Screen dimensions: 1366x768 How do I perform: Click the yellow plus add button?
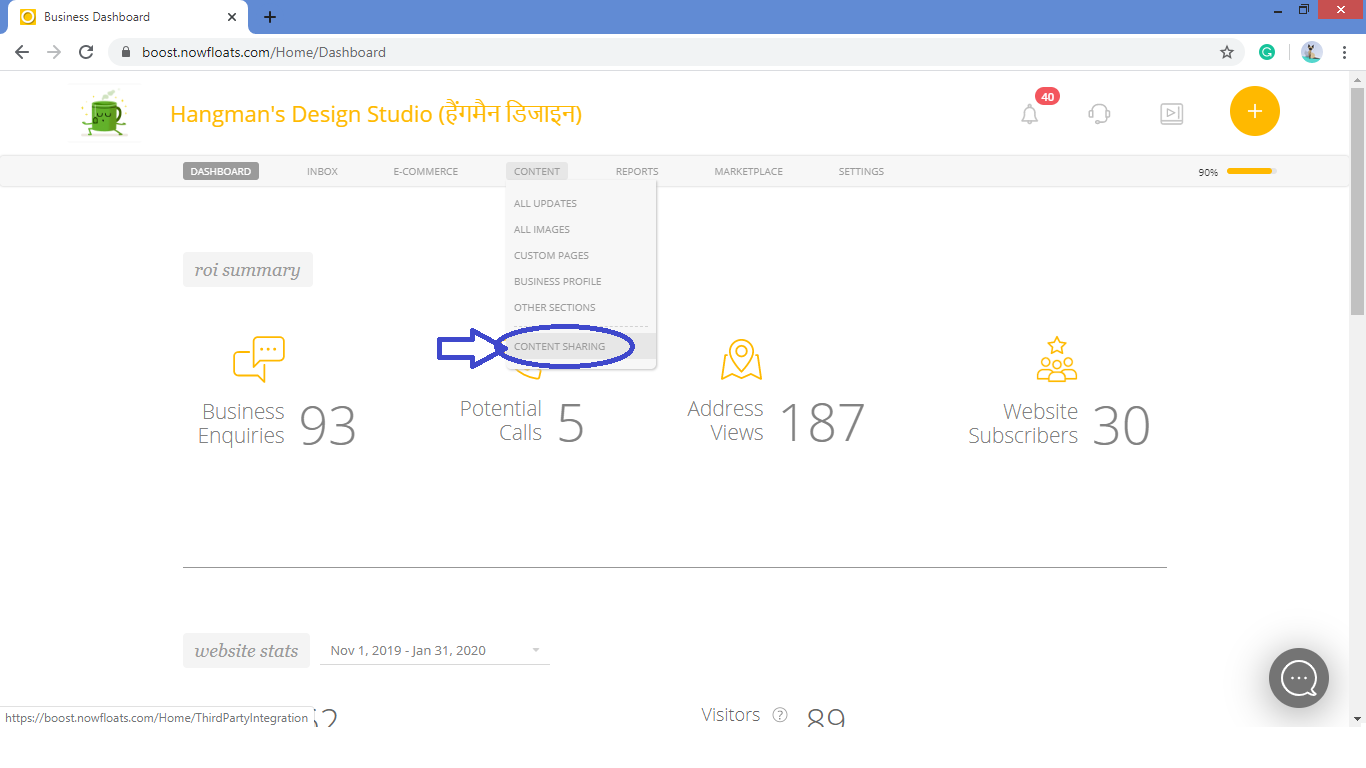(x=1255, y=111)
